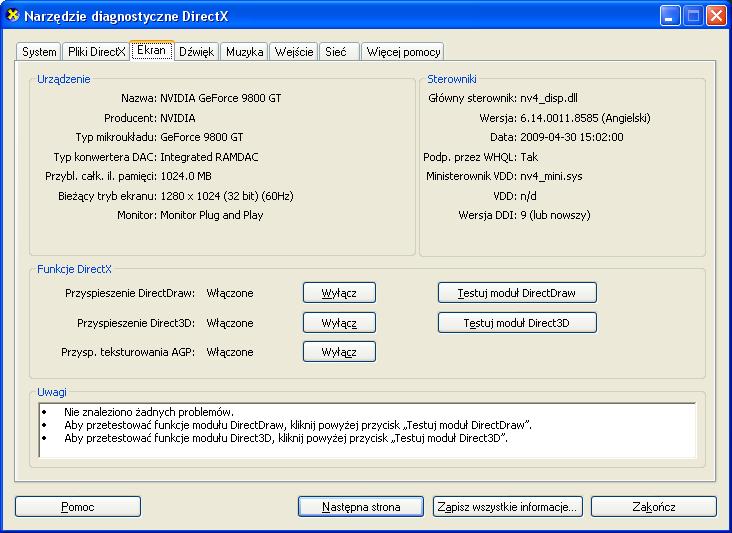Switch to the System tab

point(39,52)
